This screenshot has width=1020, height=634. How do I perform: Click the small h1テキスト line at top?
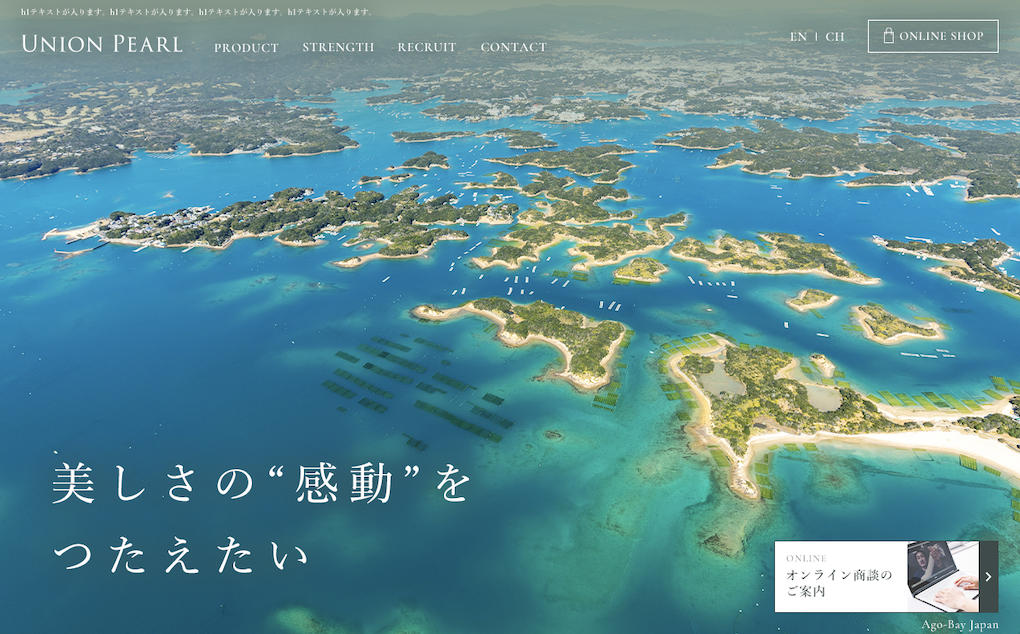tap(198, 12)
